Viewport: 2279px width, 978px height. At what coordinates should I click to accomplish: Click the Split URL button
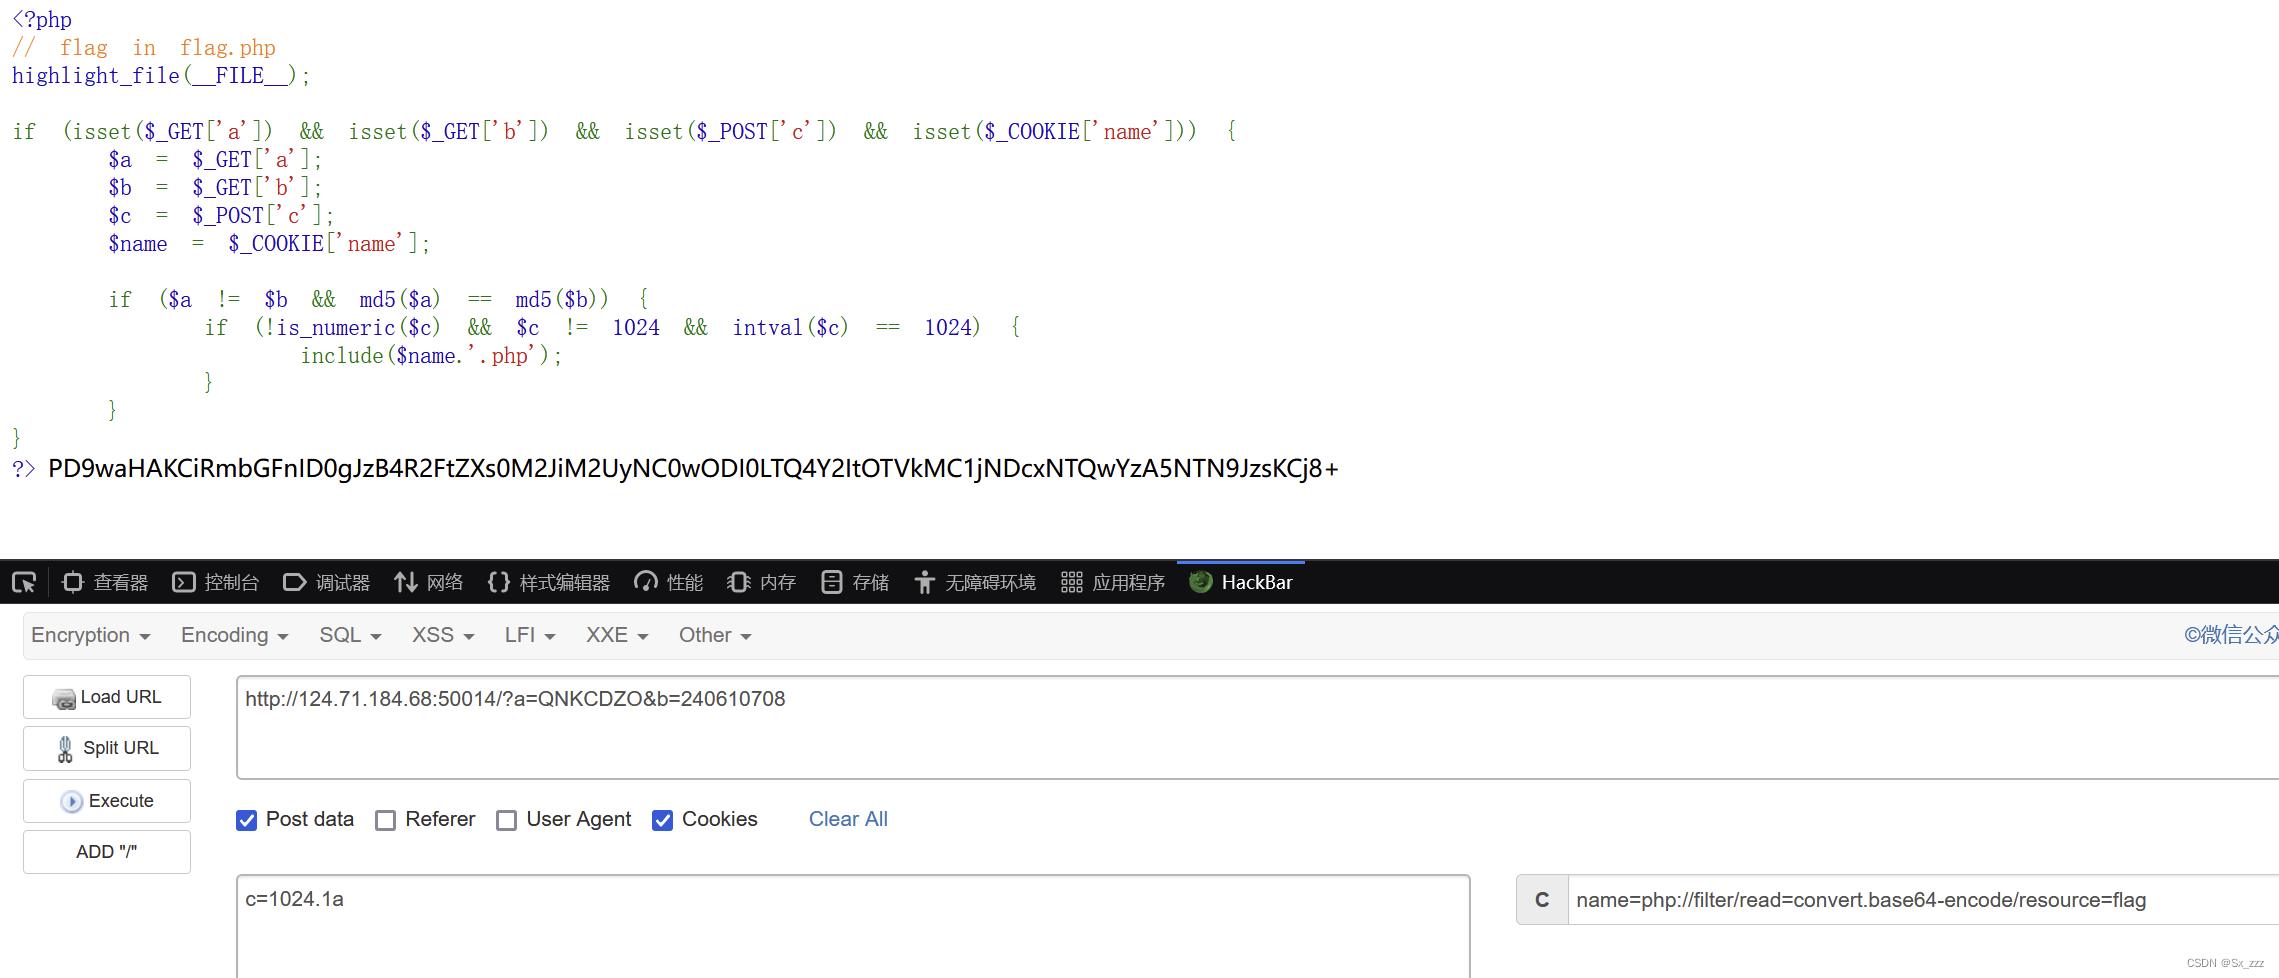click(x=107, y=748)
